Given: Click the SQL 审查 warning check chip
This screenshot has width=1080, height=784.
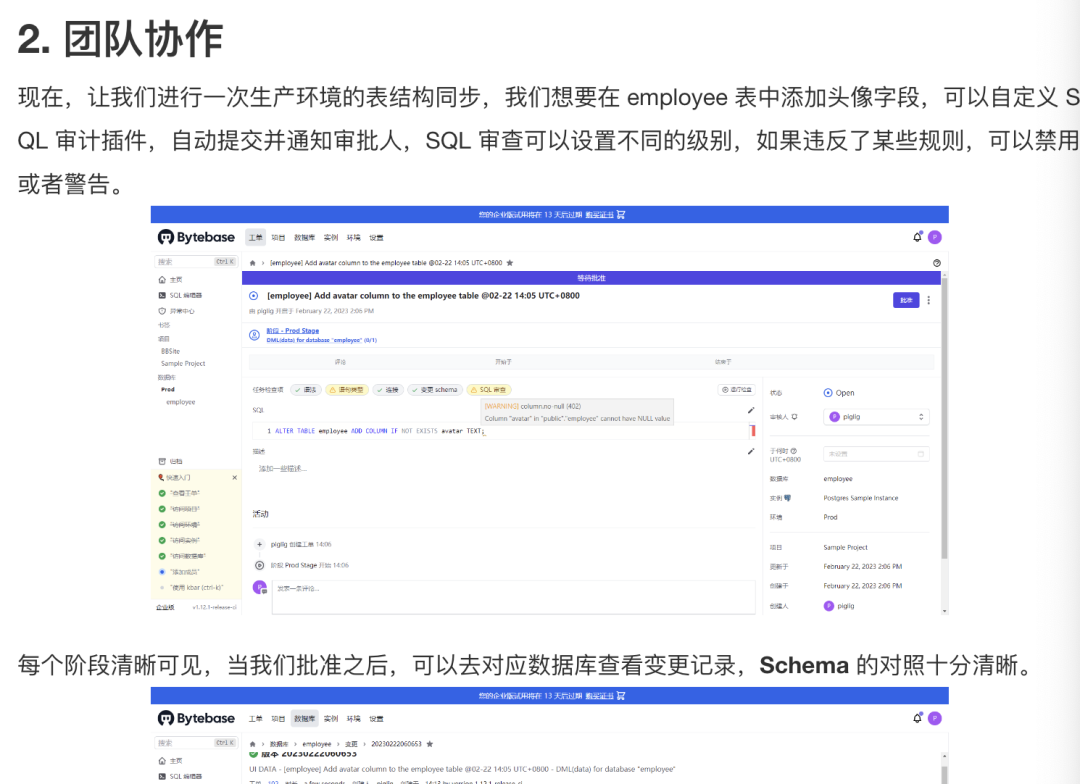Looking at the screenshot, I should (489, 390).
